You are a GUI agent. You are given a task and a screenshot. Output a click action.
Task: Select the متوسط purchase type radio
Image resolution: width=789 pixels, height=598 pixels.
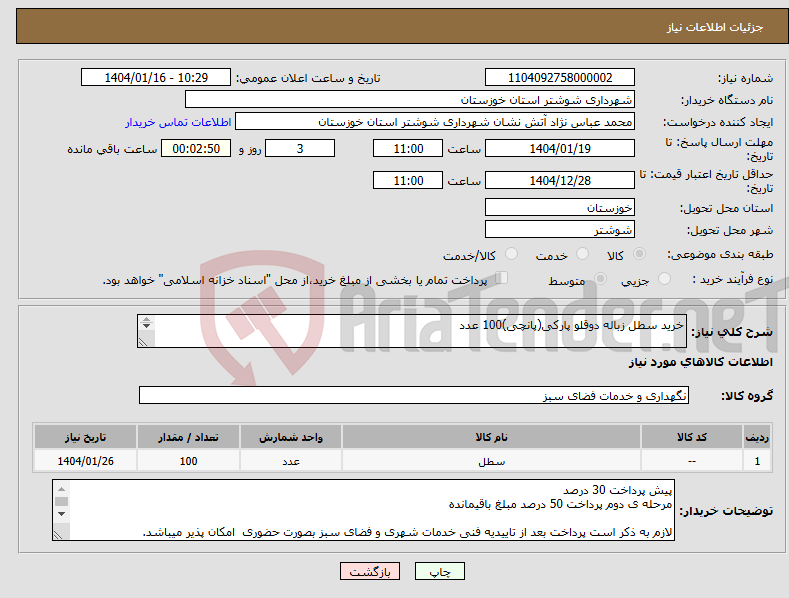click(600, 278)
